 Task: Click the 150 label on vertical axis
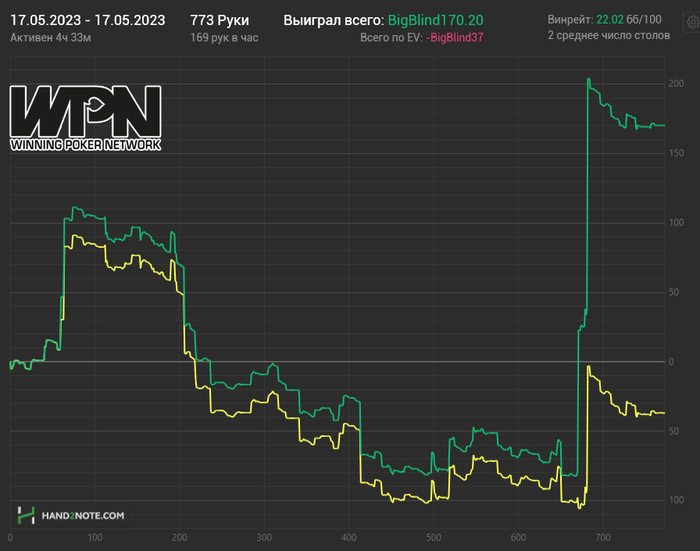[x=676, y=153]
